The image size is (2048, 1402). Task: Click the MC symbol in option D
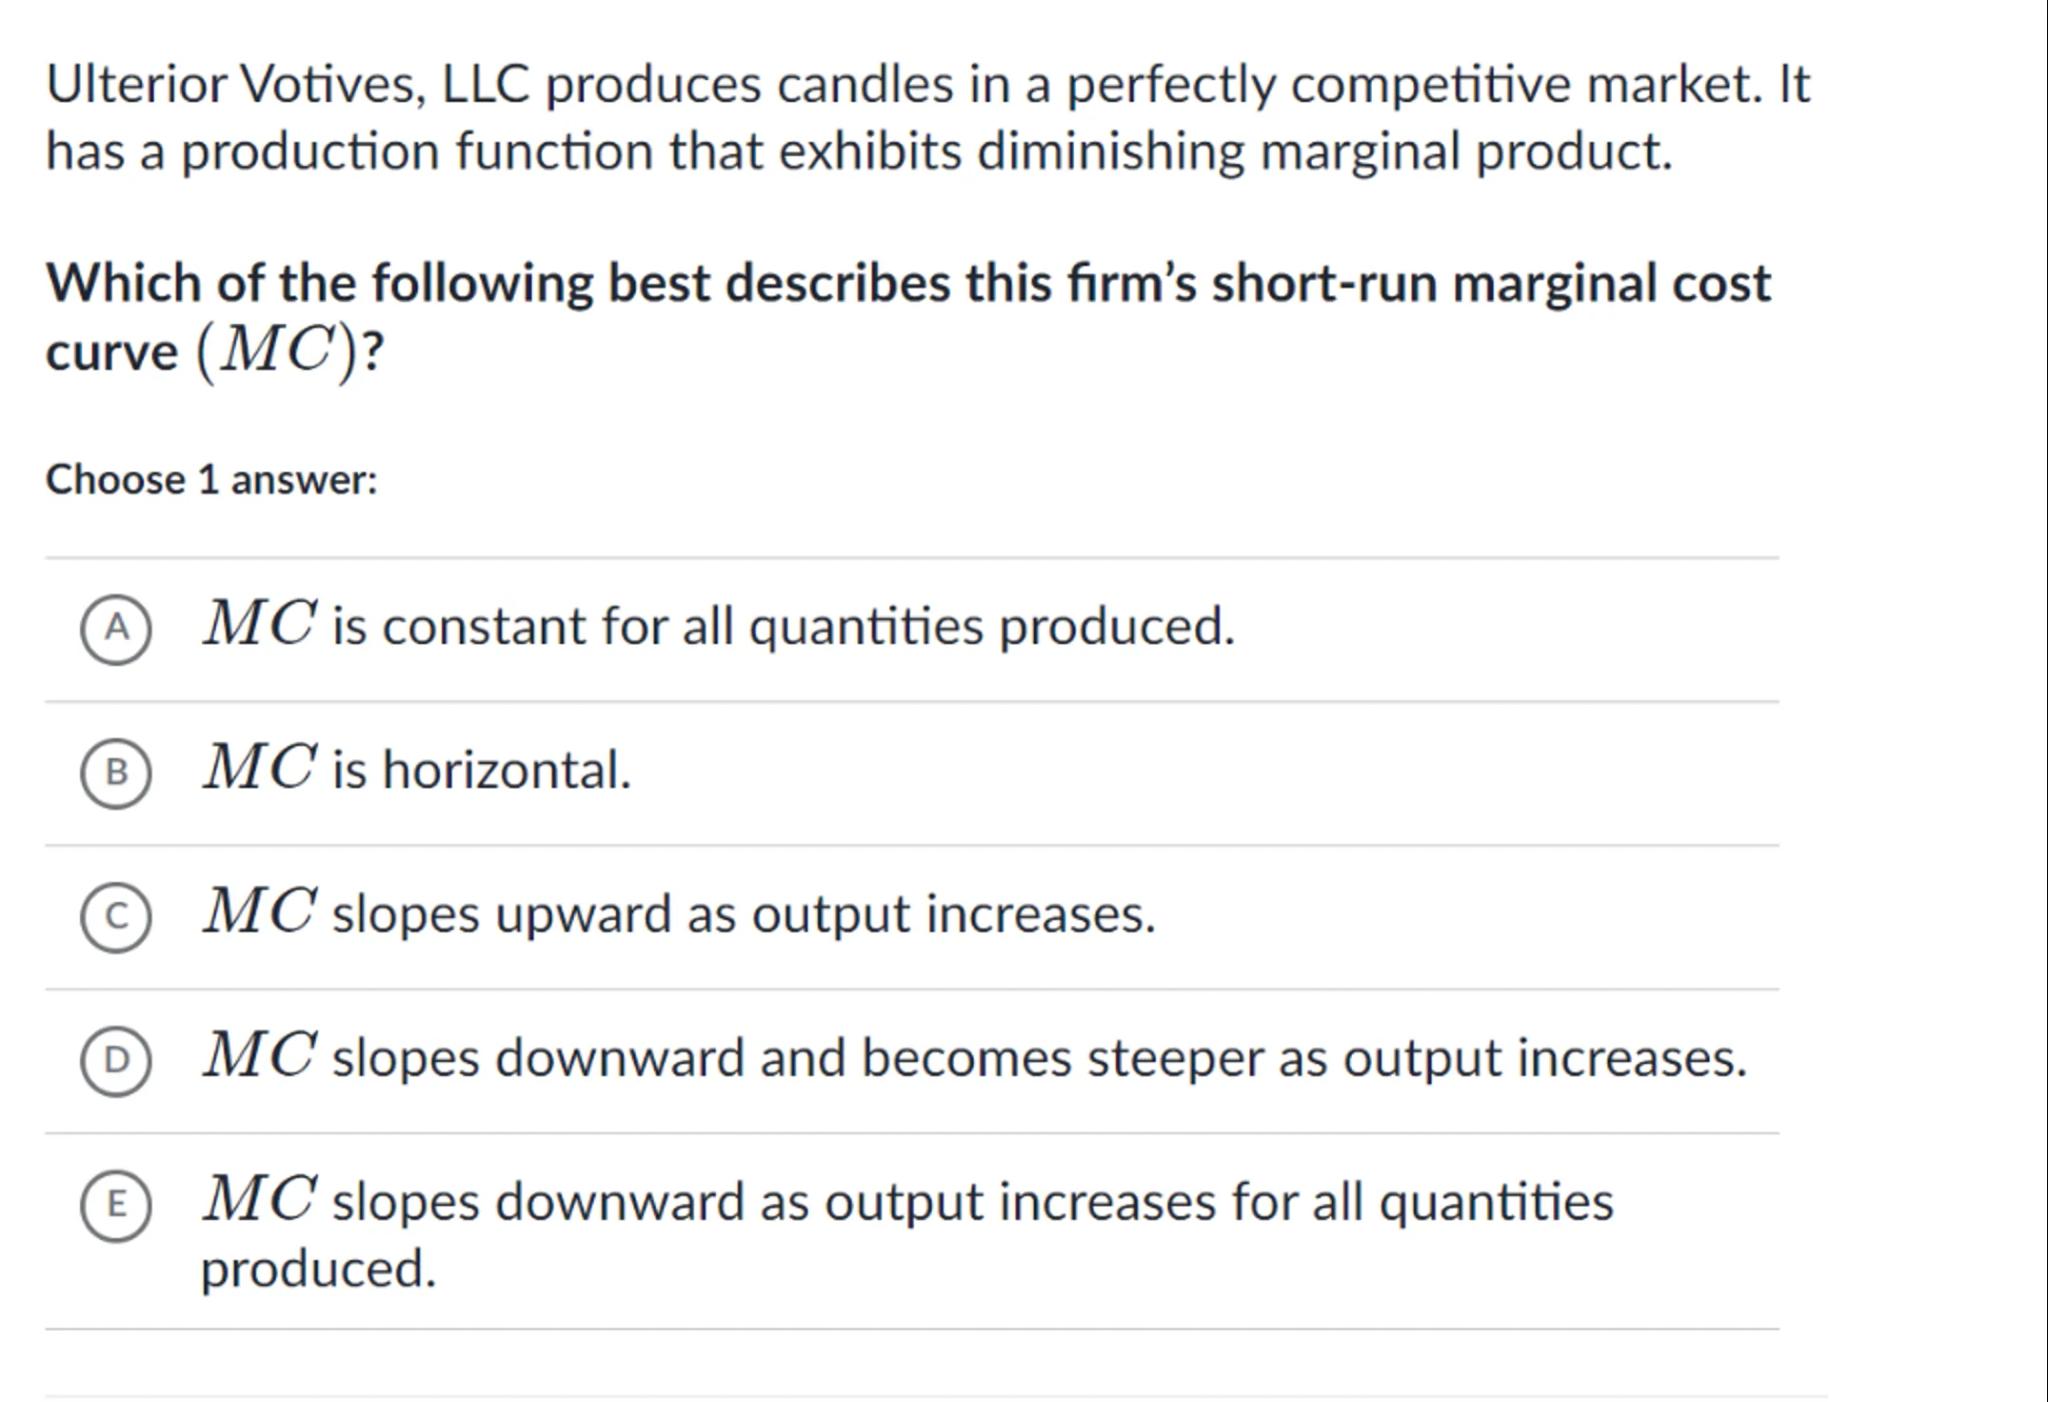(x=260, y=1055)
